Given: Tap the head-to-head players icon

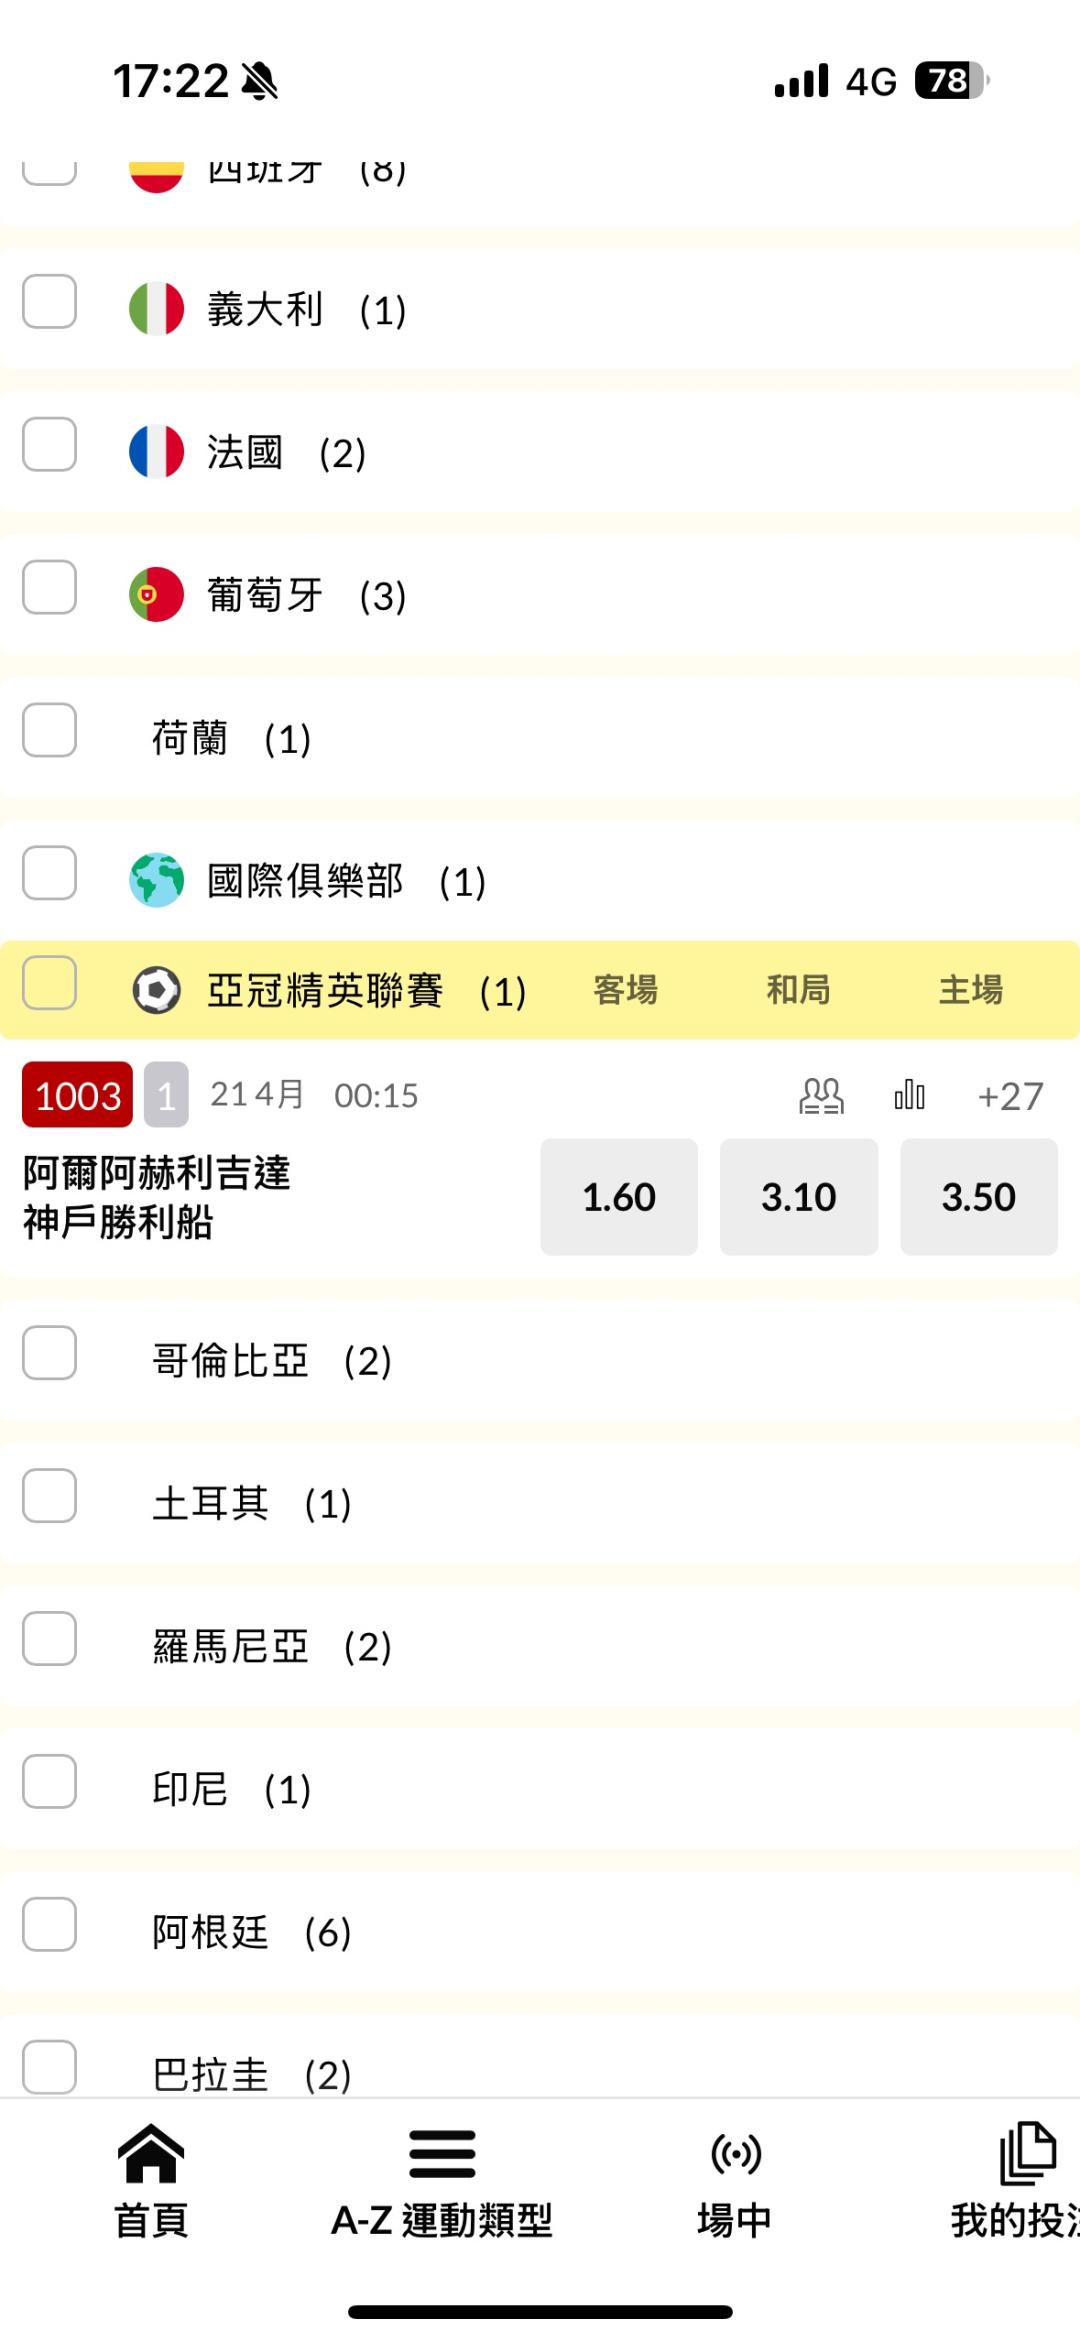Looking at the screenshot, I should 821,1096.
